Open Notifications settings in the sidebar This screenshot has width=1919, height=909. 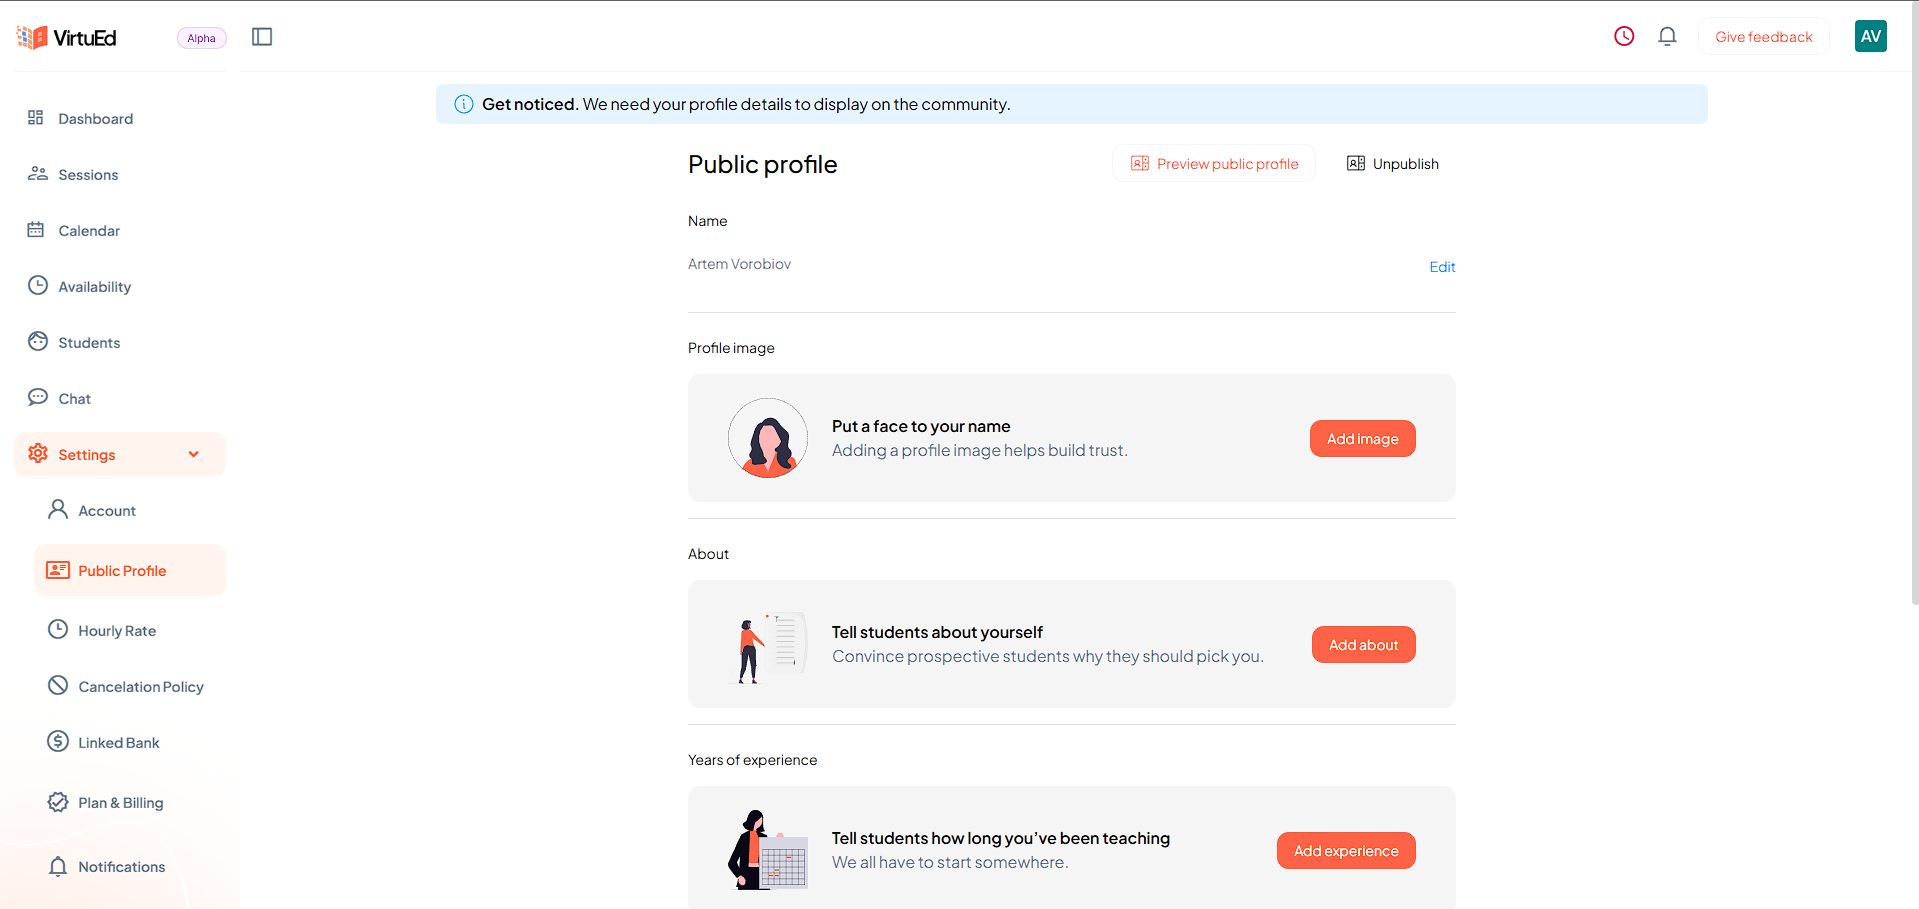130,866
